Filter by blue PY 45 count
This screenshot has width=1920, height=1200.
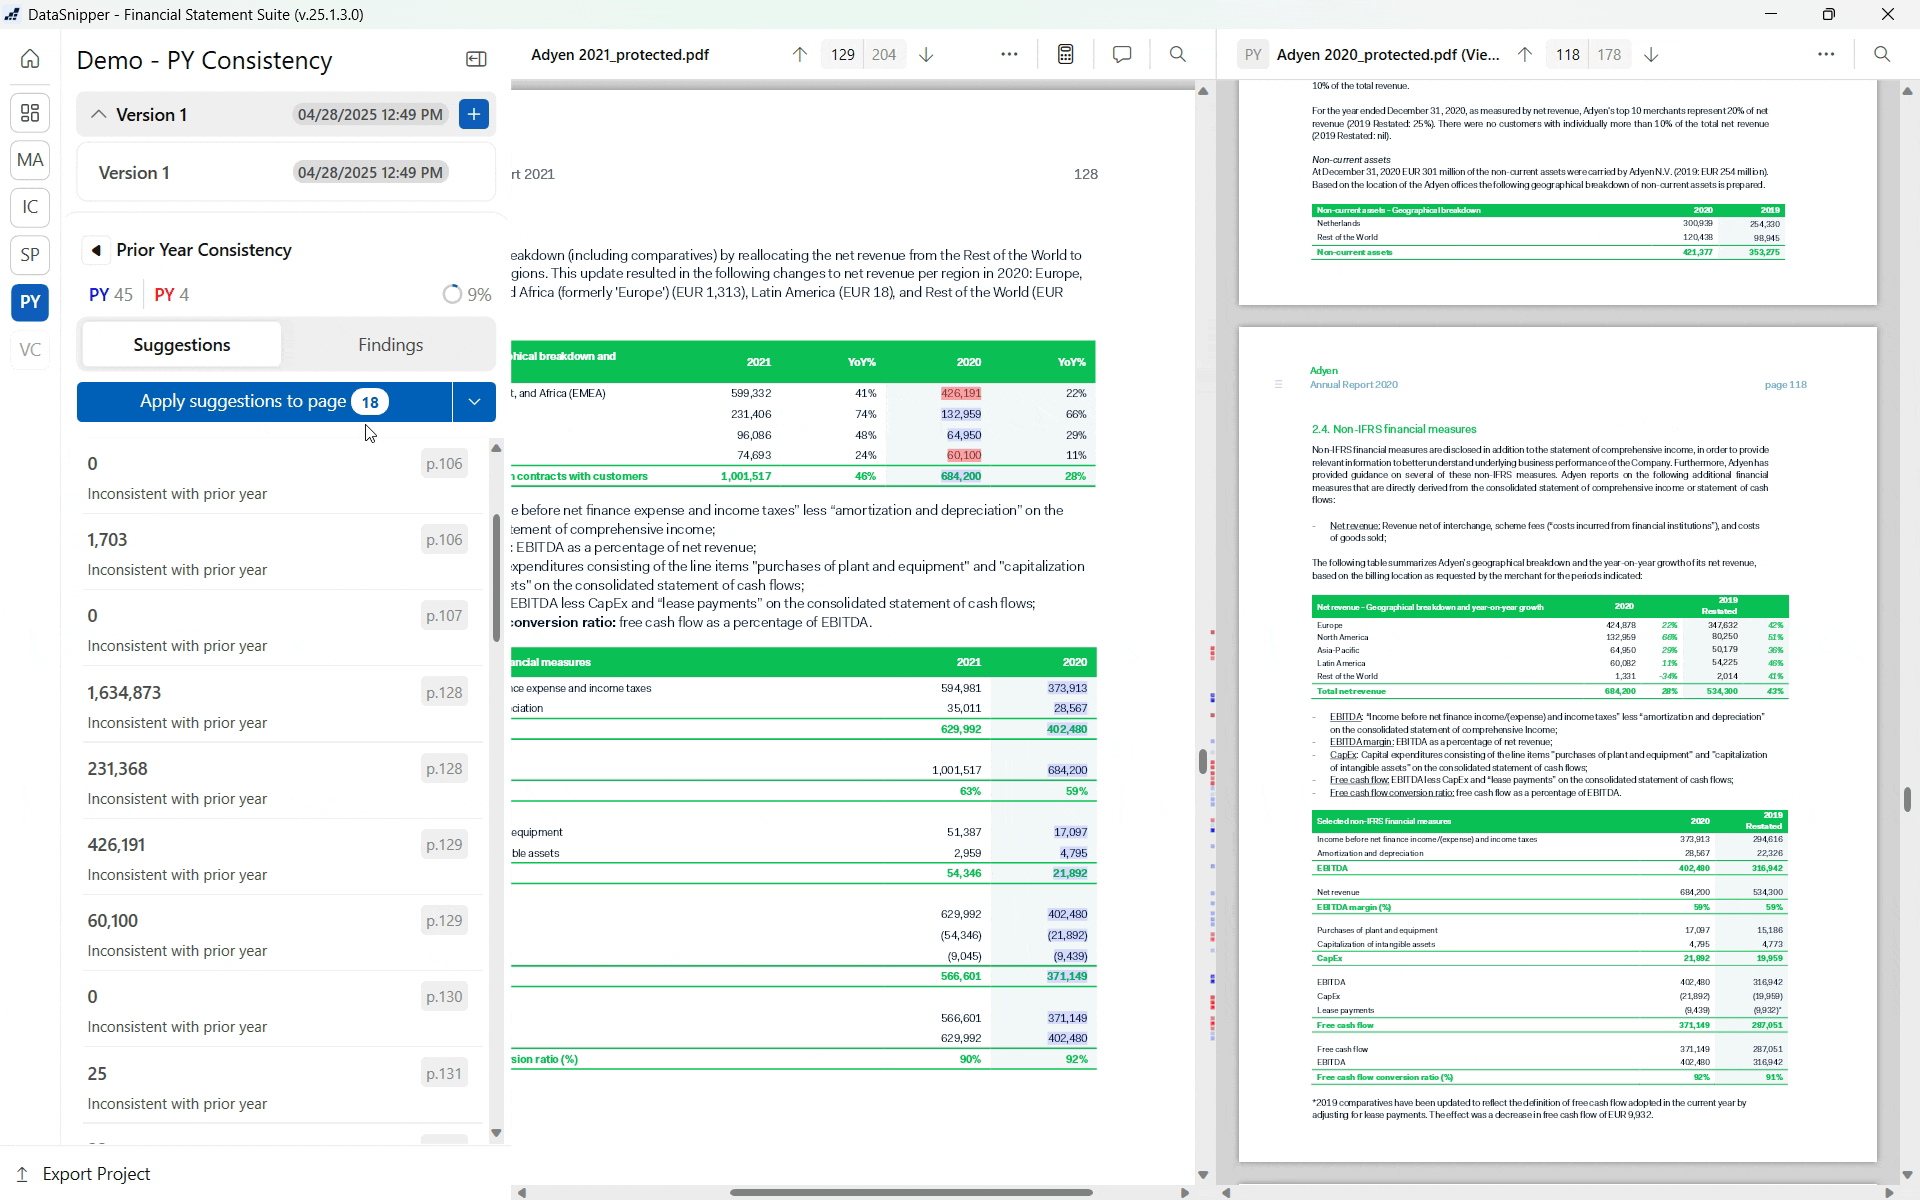tap(111, 295)
